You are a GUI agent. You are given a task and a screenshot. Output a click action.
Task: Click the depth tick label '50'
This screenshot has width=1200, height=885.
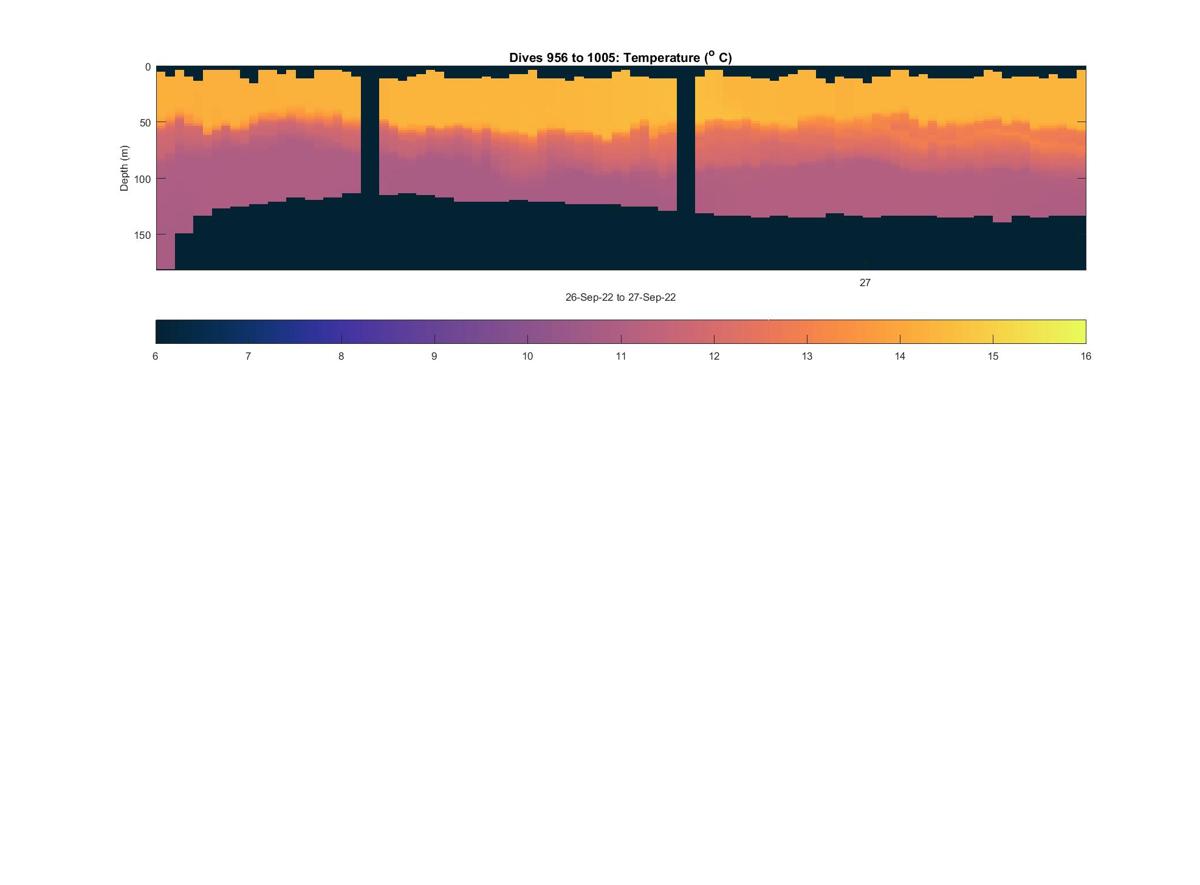(x=145, y=123)
